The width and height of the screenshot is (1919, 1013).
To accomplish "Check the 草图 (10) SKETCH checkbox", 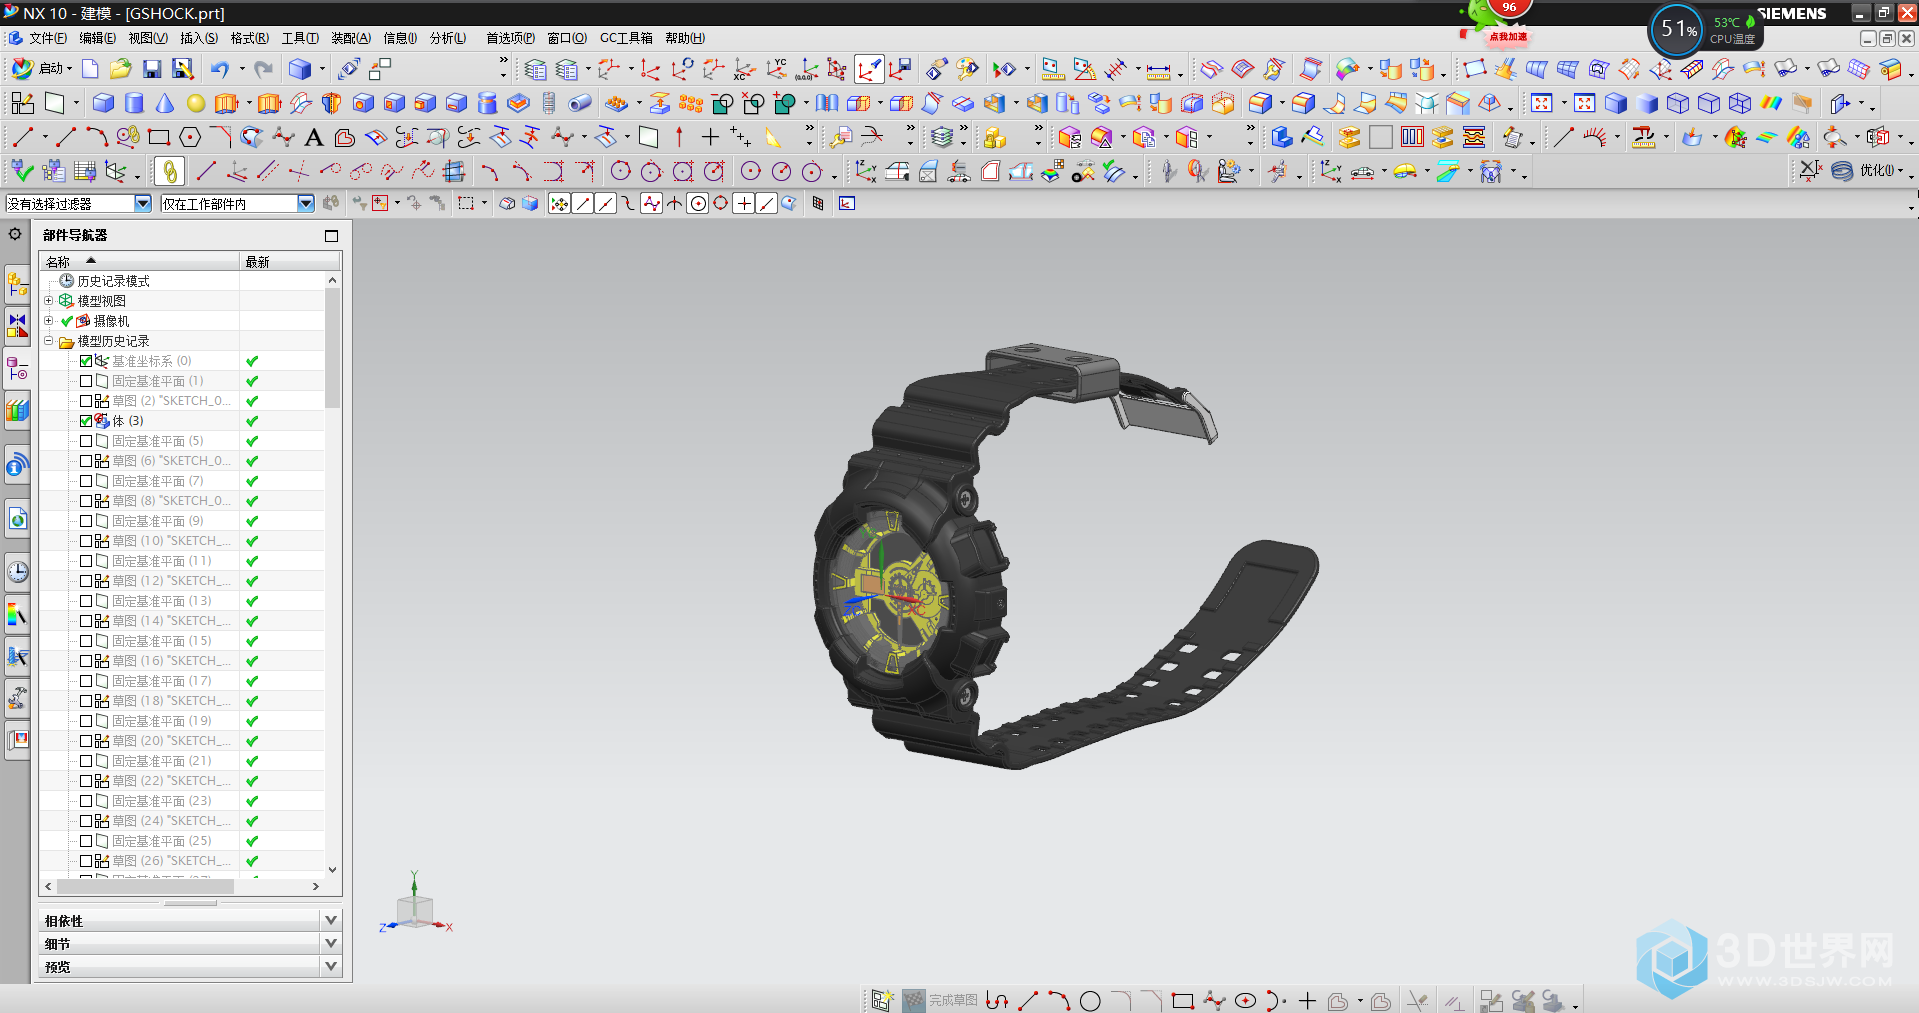I will click(x=86, y=541).
